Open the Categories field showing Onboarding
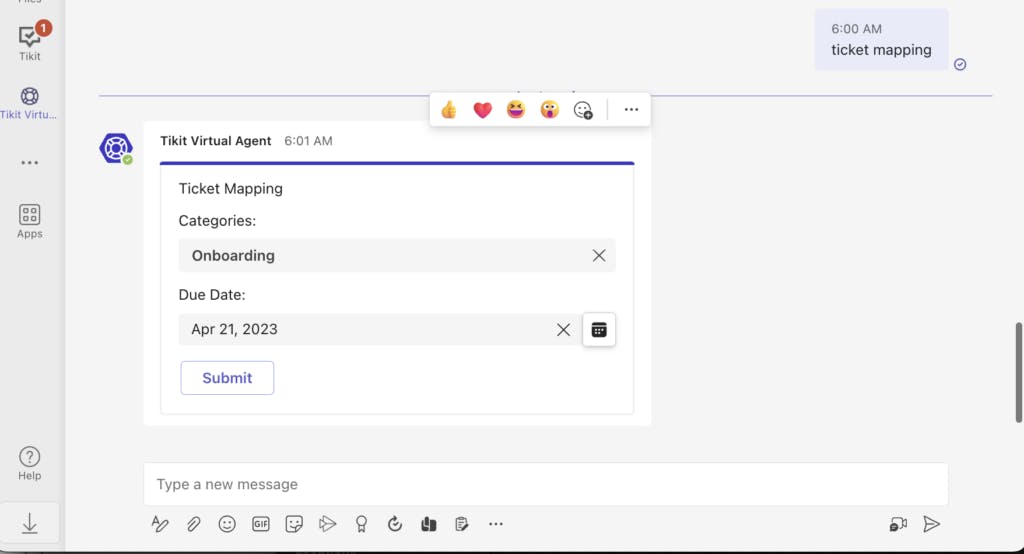The image size is (1024, 554). (x=397, y=255)
